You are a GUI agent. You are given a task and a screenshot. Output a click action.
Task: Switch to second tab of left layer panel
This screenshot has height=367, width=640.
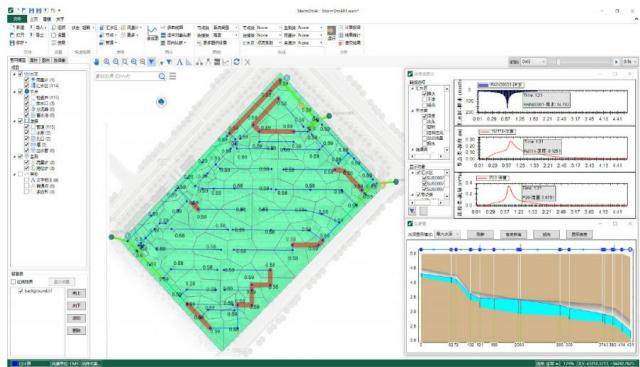pos(34,60)
